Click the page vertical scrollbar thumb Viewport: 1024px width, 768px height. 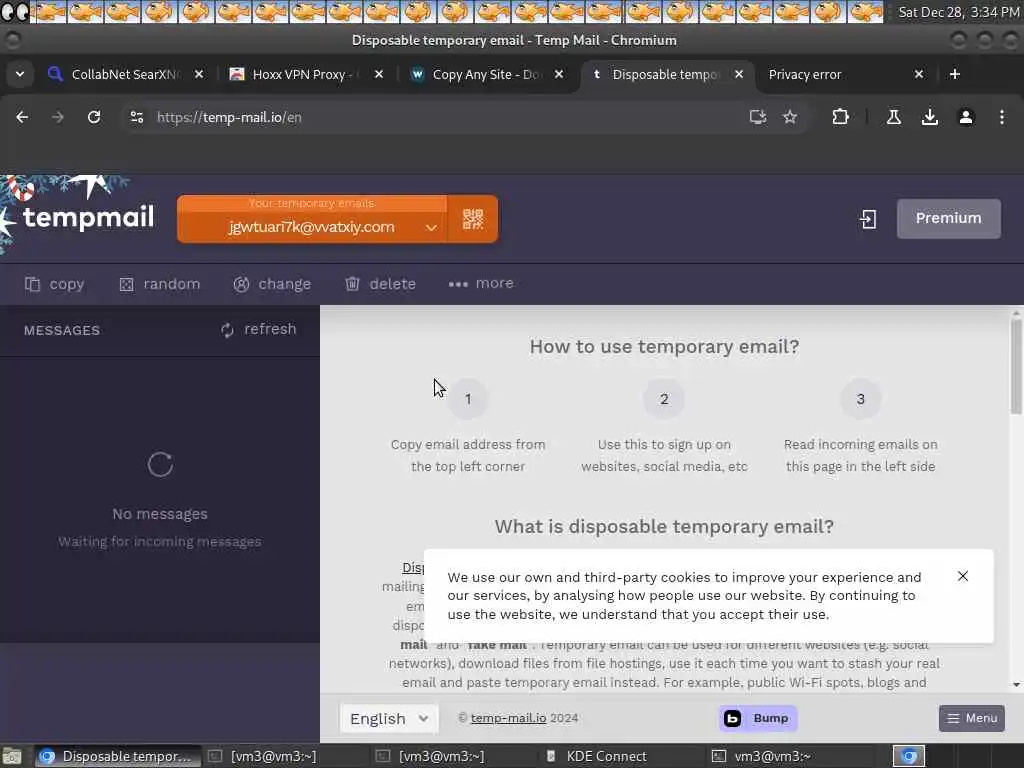click(1016, 366)
